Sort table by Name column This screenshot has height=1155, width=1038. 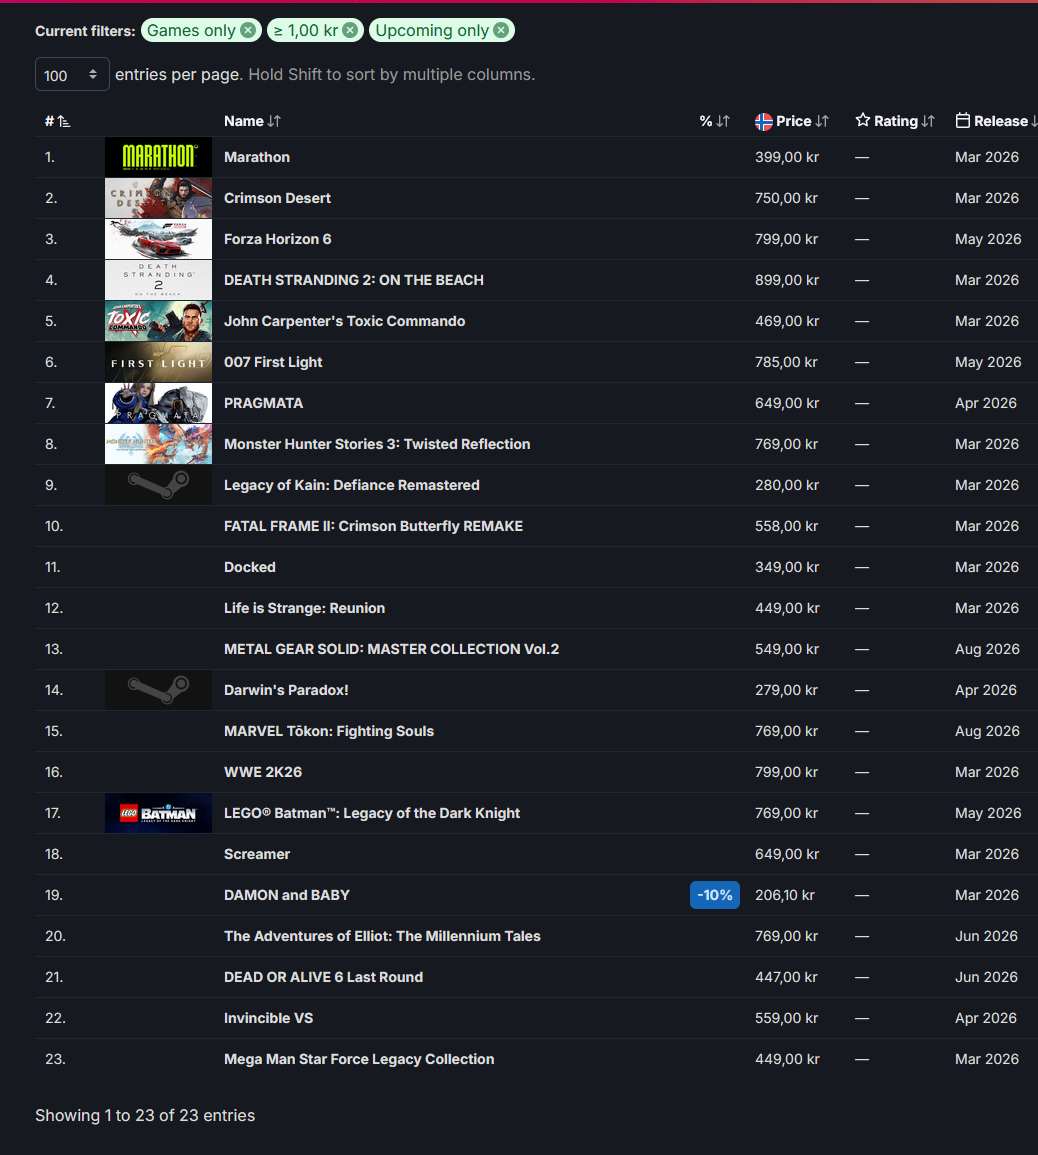[x=252, y=121]
